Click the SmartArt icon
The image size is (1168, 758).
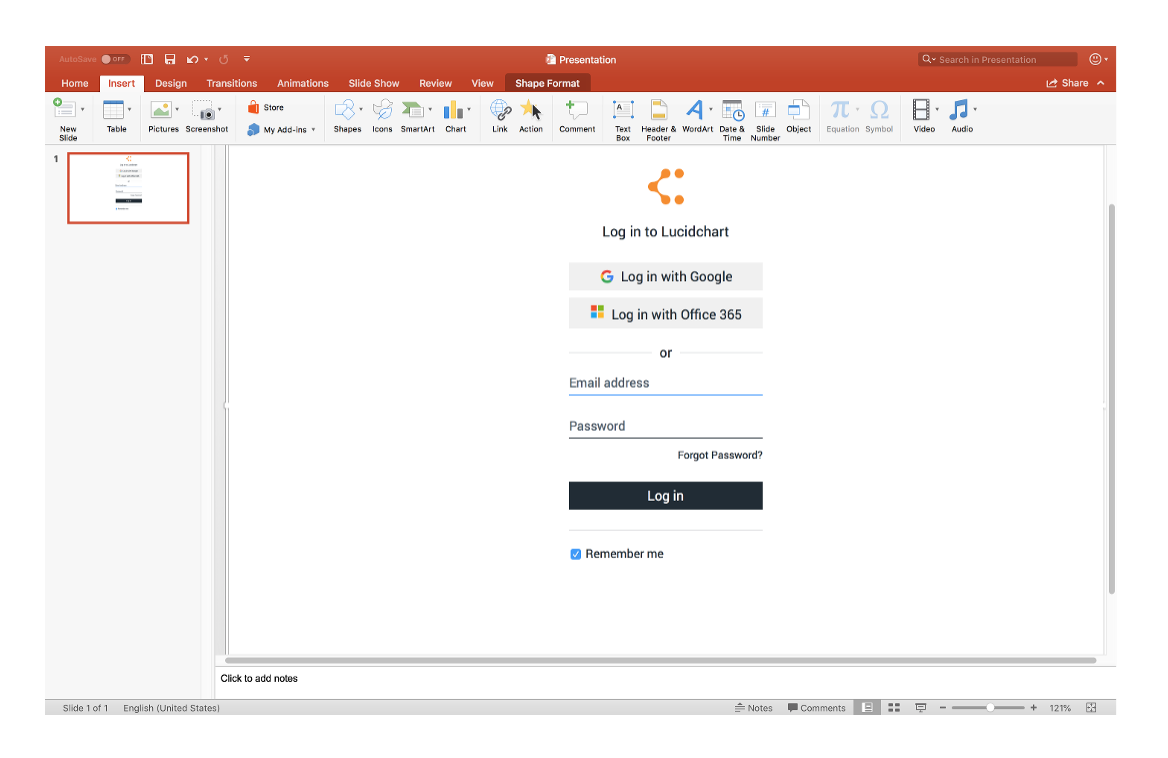click(413, 110)
